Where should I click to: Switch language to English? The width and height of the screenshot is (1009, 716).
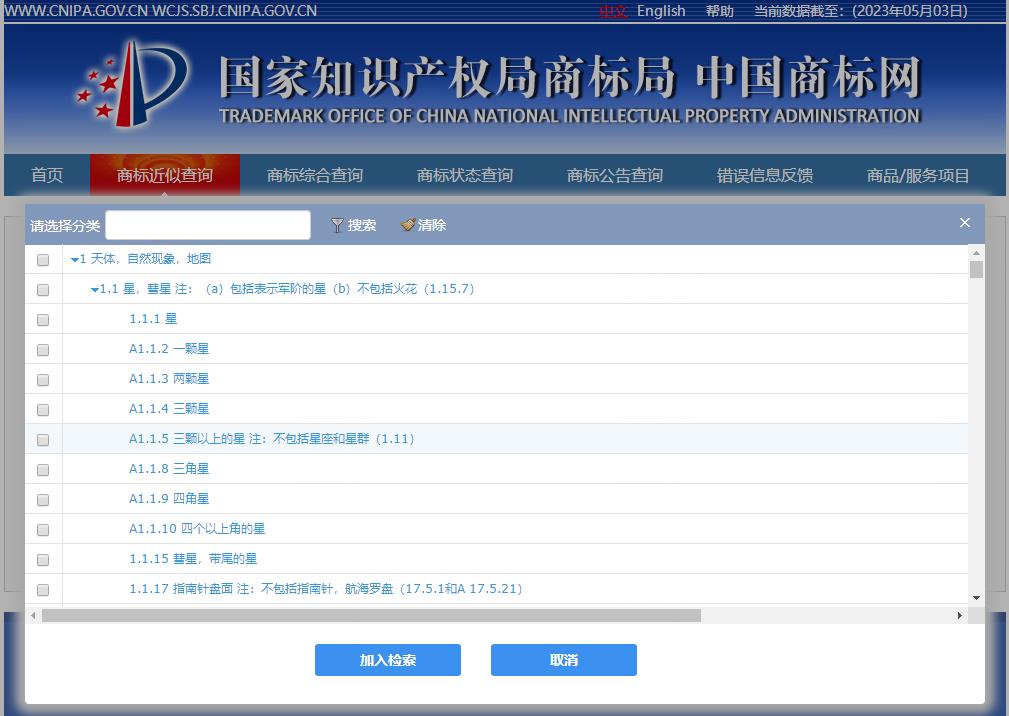tap(661, 11)
